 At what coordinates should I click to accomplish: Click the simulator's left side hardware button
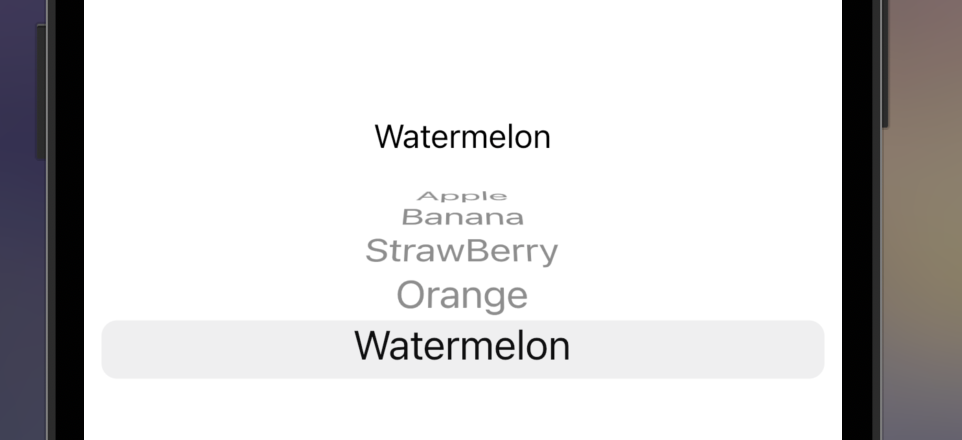click(x=40, y=92)
